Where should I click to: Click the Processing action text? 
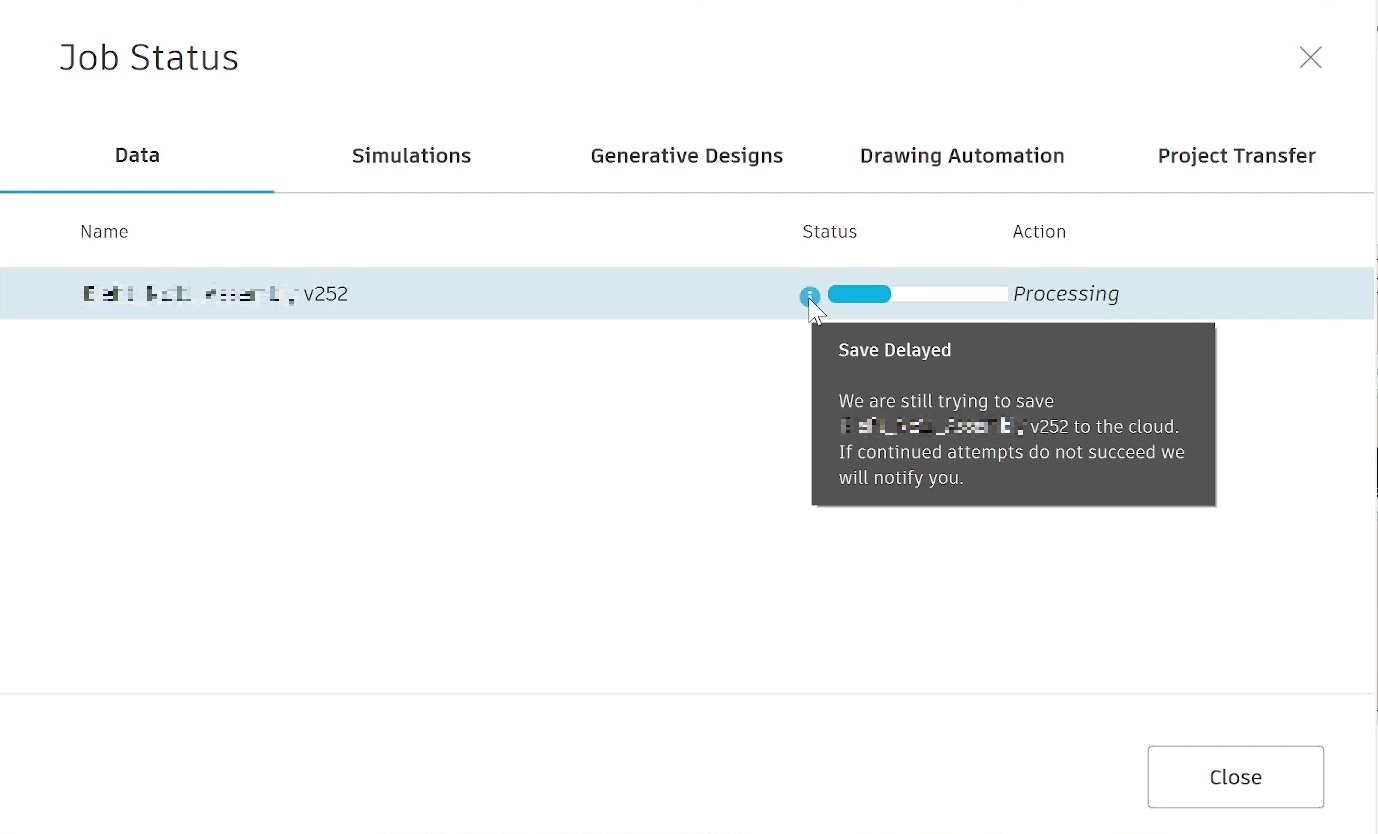point(1065,294)
